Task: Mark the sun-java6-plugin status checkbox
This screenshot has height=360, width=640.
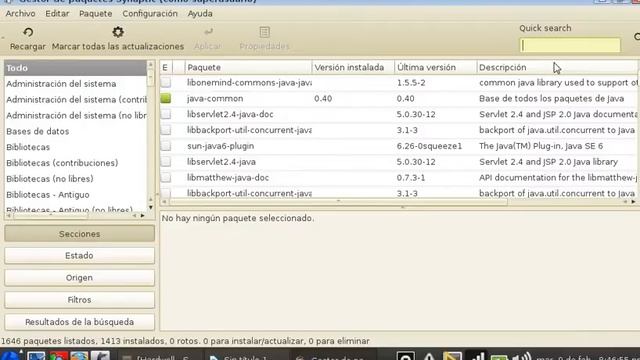Action: pyautogui.click(x=166, y=146)
